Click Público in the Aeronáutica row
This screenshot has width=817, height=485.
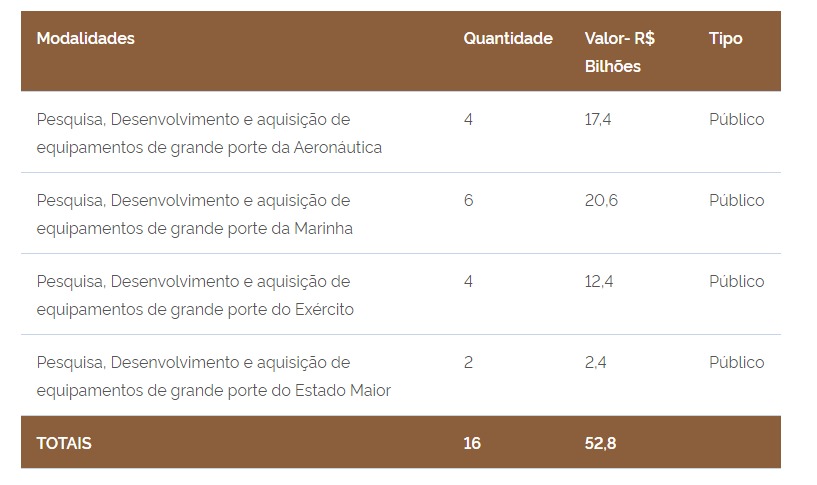[x=736, y=120]
